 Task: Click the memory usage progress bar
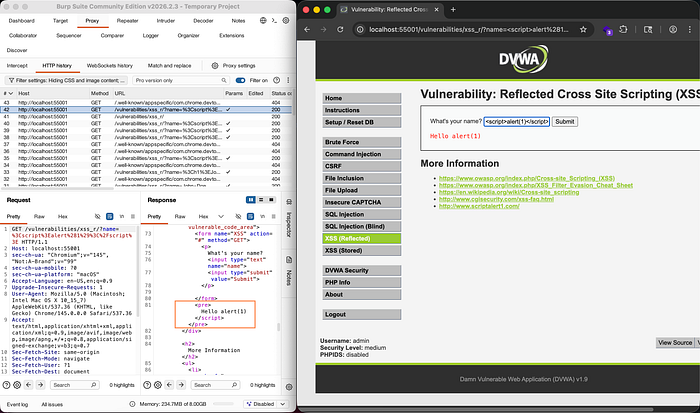(x=223, y=404)
